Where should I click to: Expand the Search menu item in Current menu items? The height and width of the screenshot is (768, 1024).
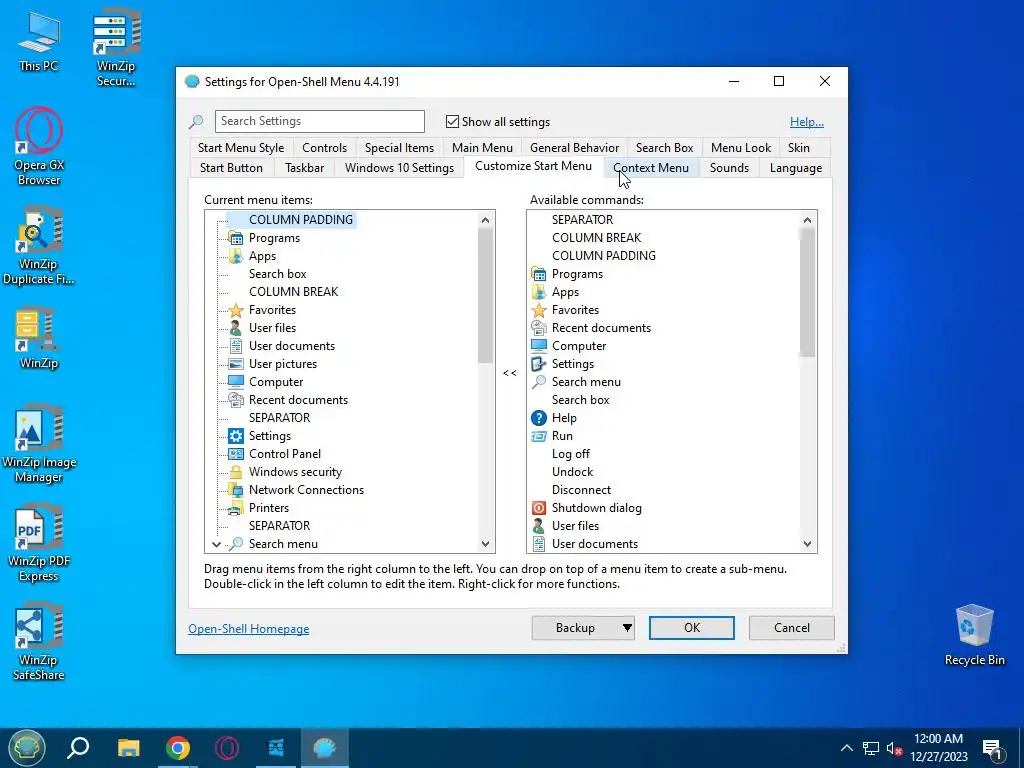(x=216, y=544)
